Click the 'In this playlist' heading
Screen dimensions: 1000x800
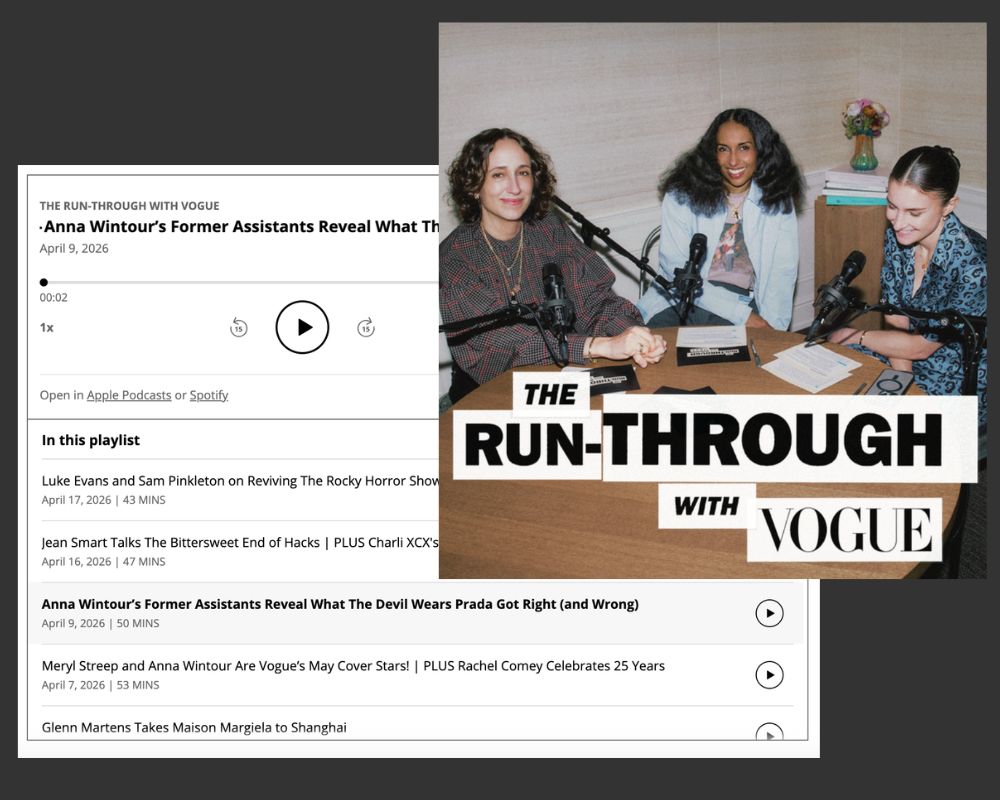91,440
